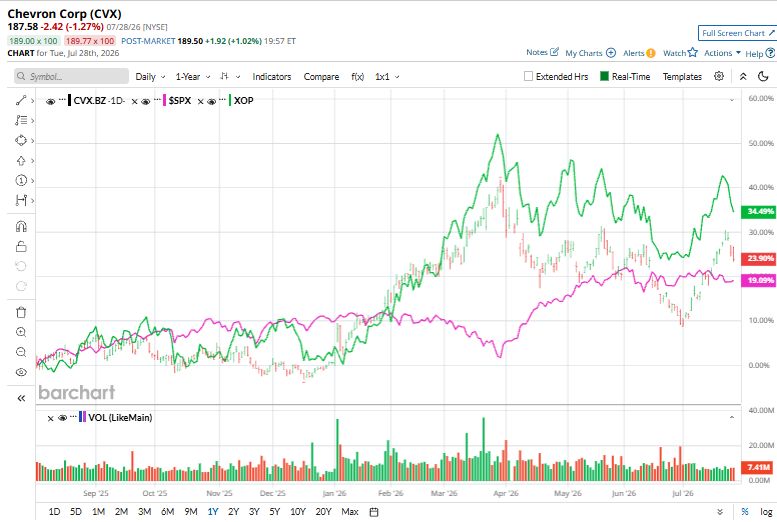This screenshot has width=777, height=522.
Task: Open the numbered label tool
Action: tap(21, 180)
